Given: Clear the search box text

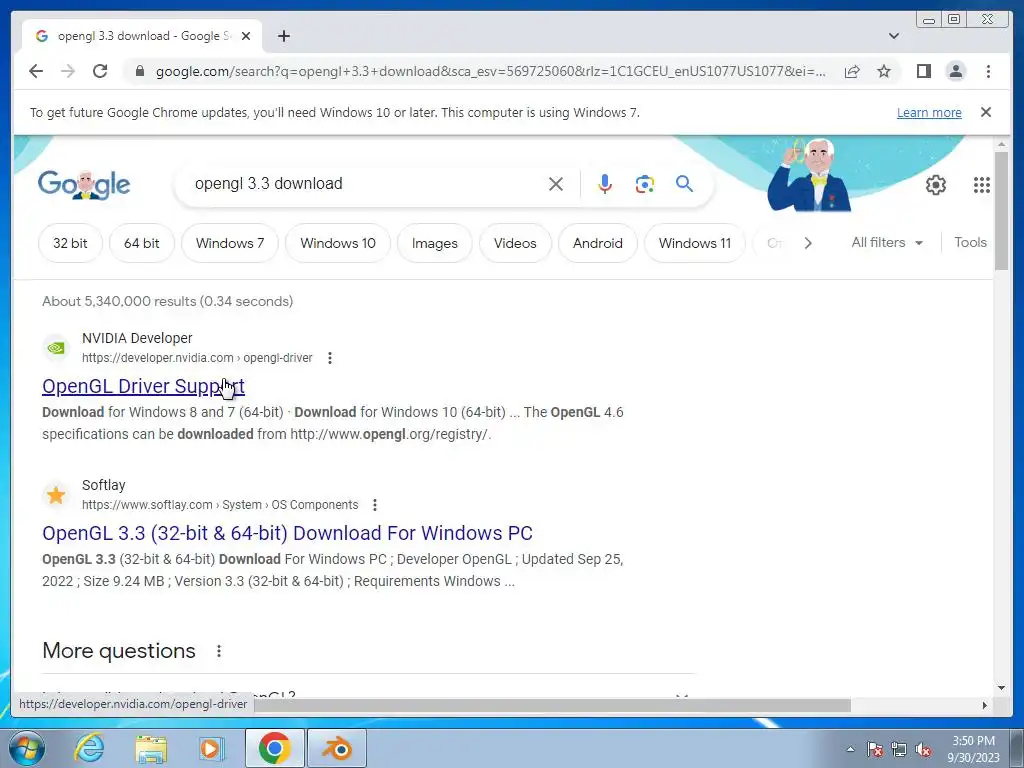Looking at the screenshot, I should 556,184.
